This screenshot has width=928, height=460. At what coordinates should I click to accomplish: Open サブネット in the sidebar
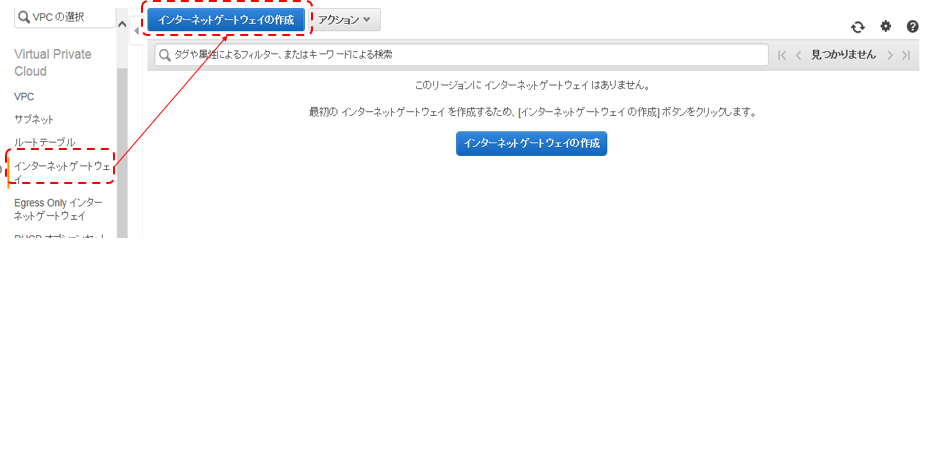click(x=34, y=120)
